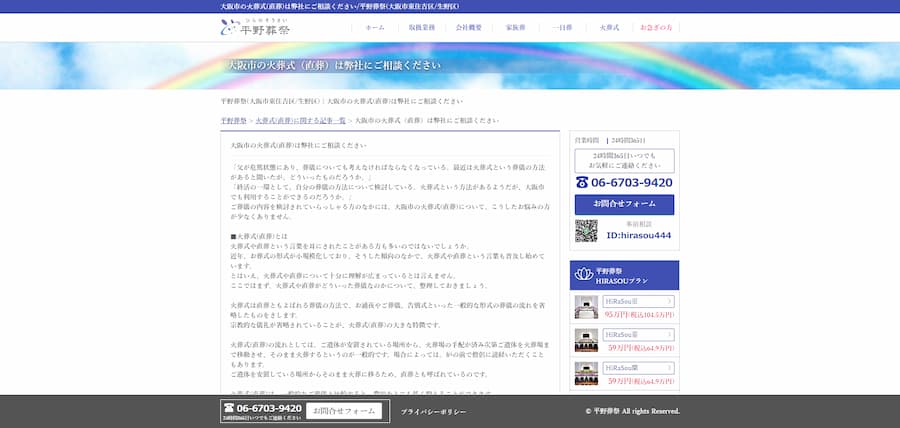Open the 火葬式(直葬)に関する記事一覧 breadcrumb link
The image size is (900, 428).
pyautogui.click(x=300, y=120)
